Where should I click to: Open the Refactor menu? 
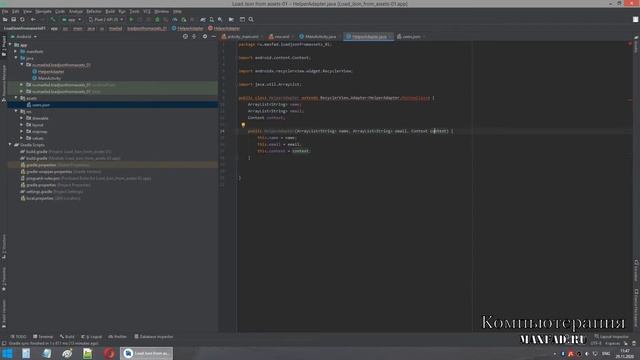tap(94, 11)
